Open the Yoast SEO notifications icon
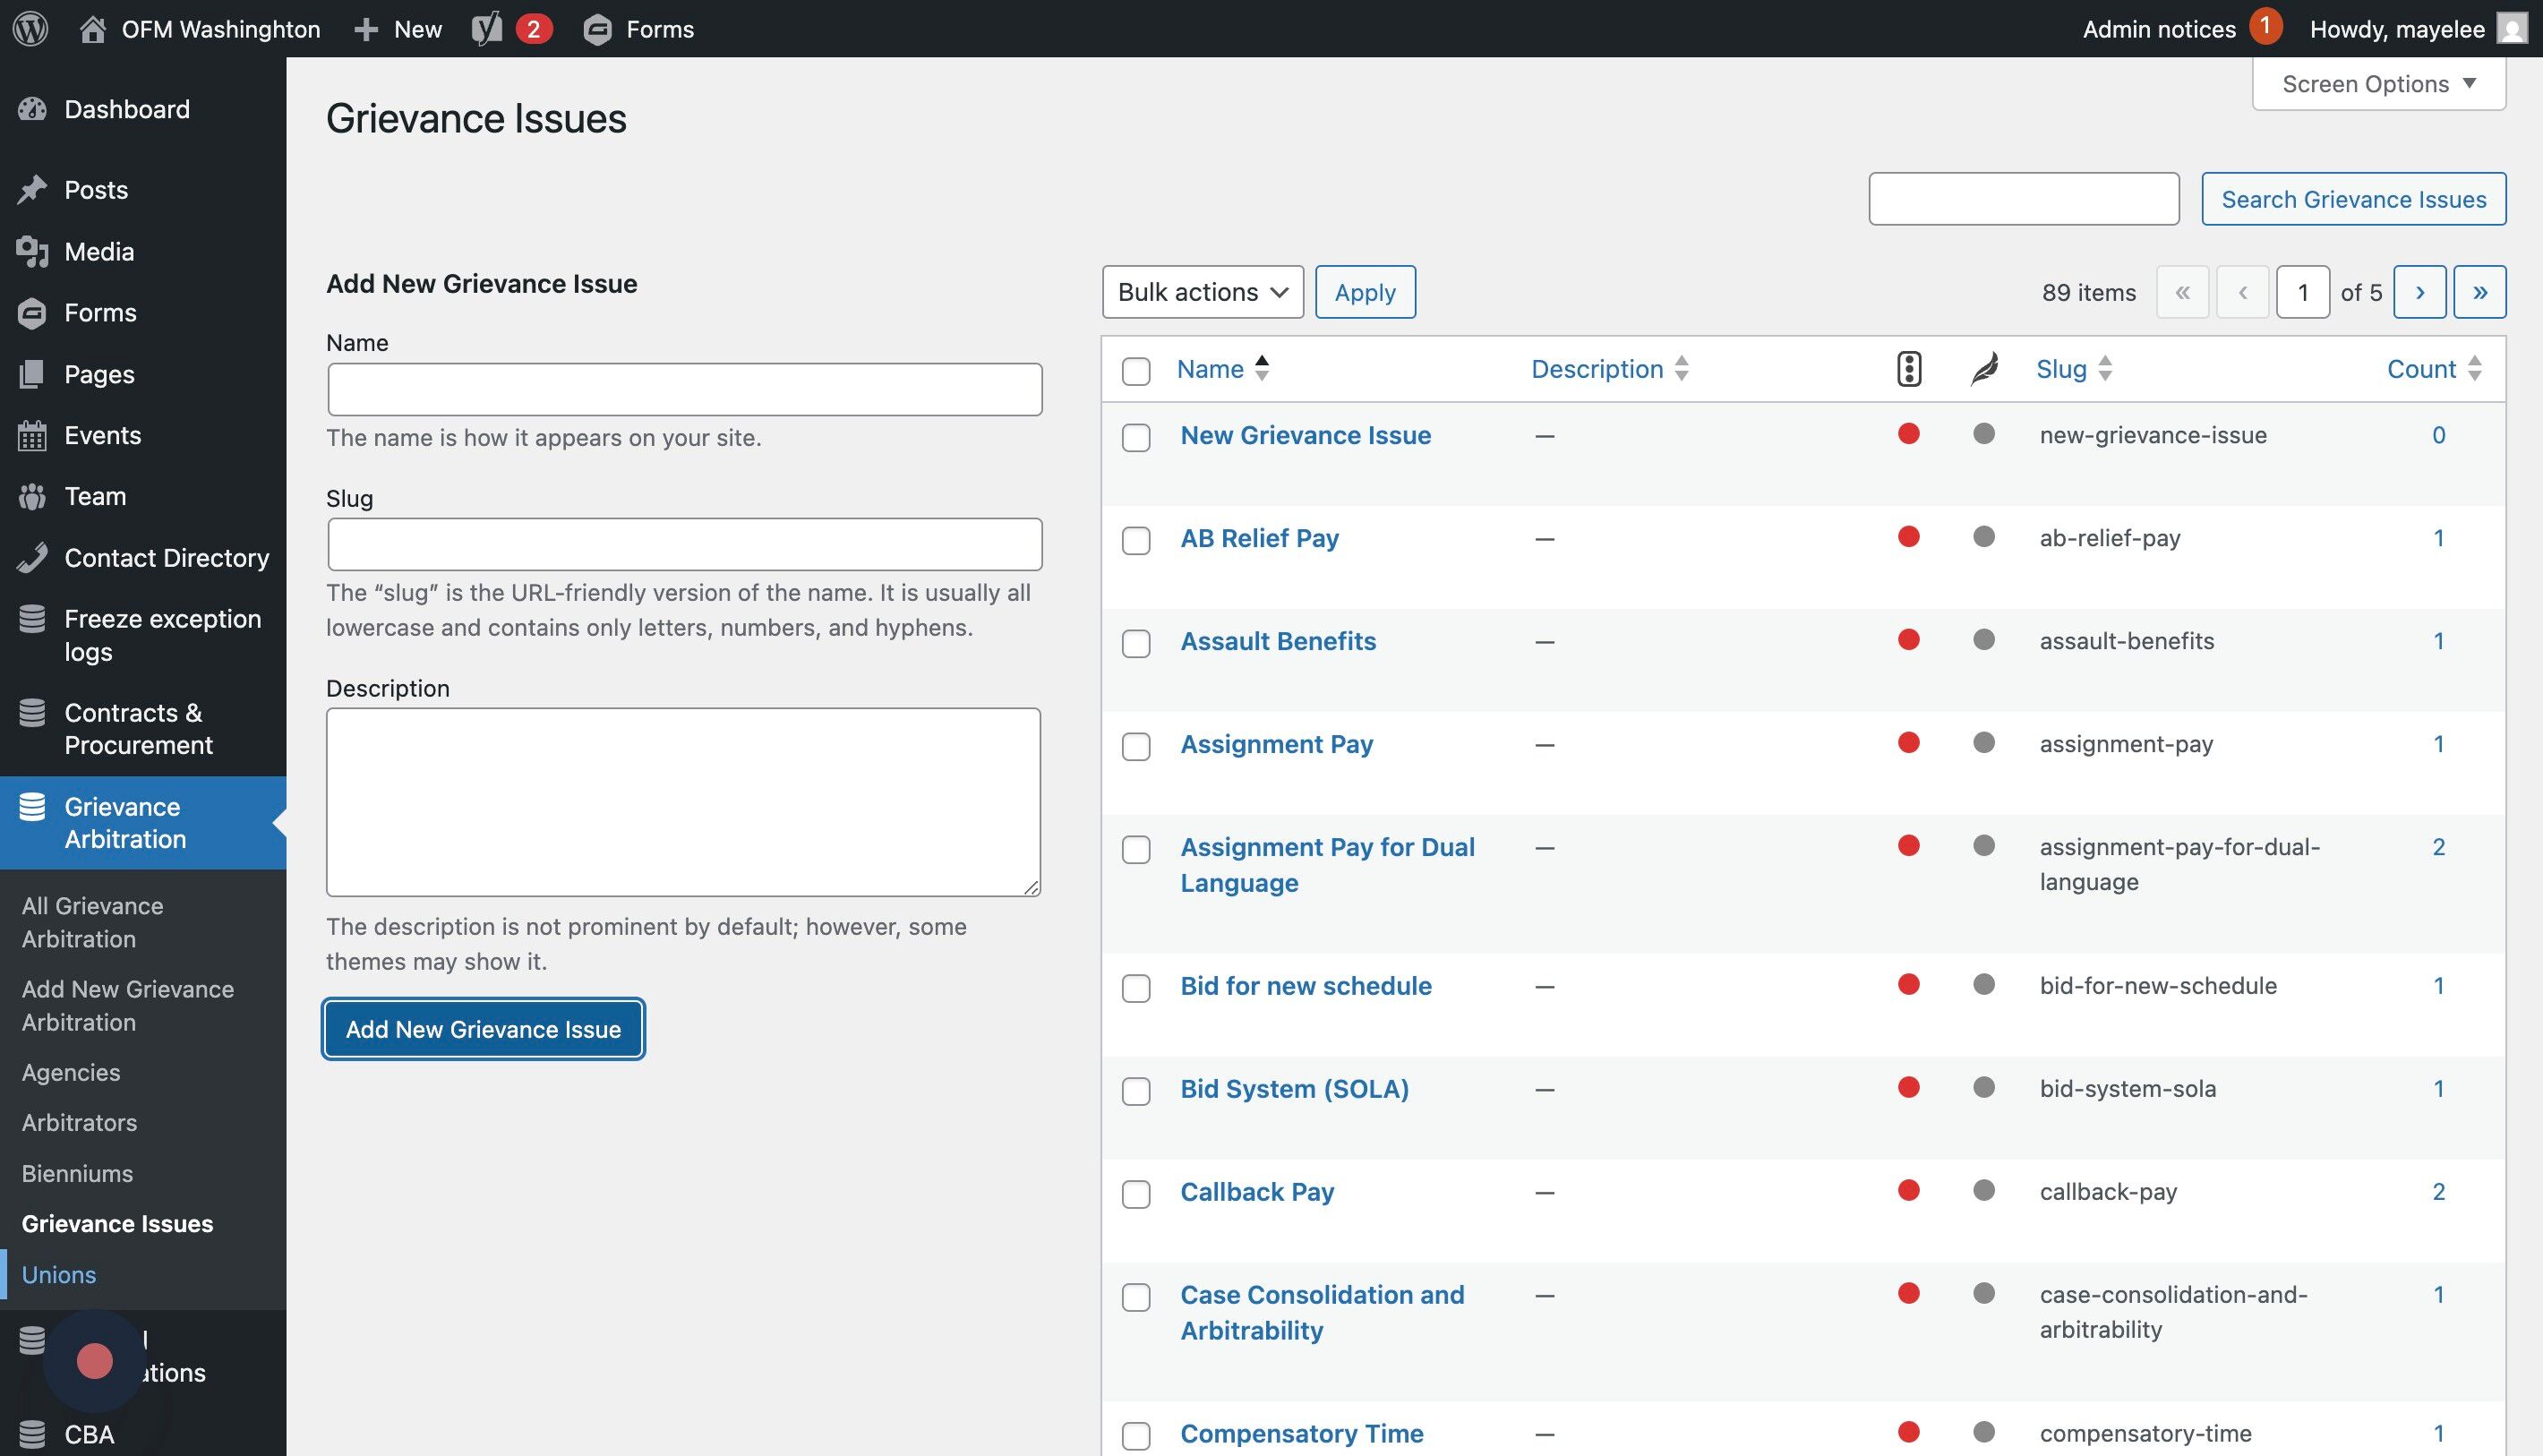This screenshot has width=2543, height=1456. (x=488, y=28)
